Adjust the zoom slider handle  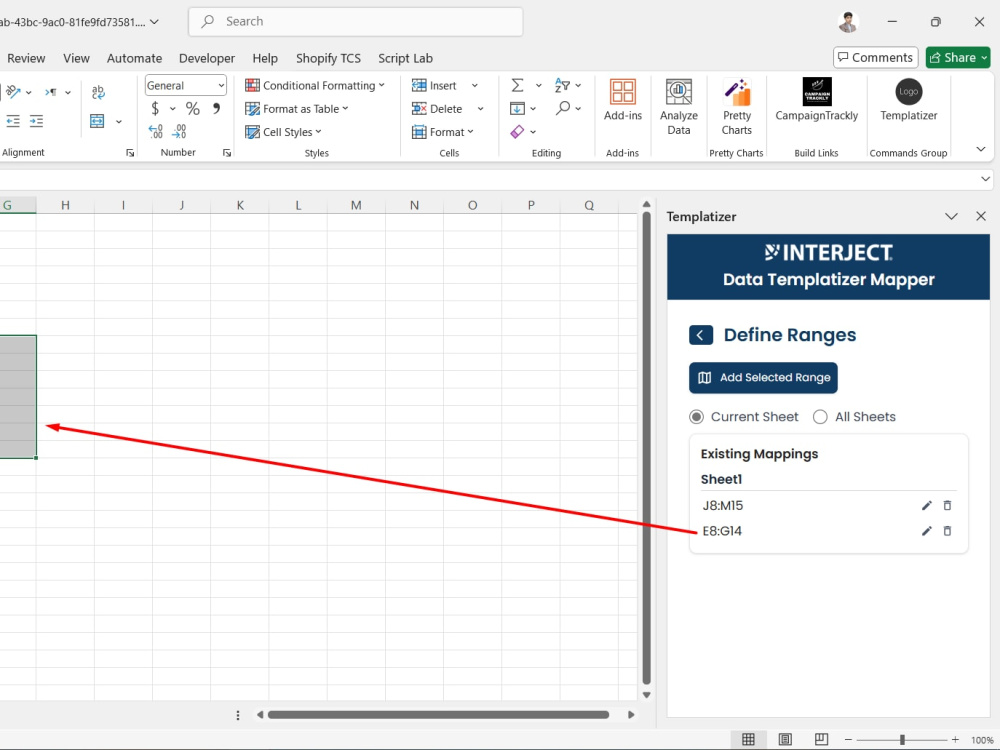tap(902, 740)
